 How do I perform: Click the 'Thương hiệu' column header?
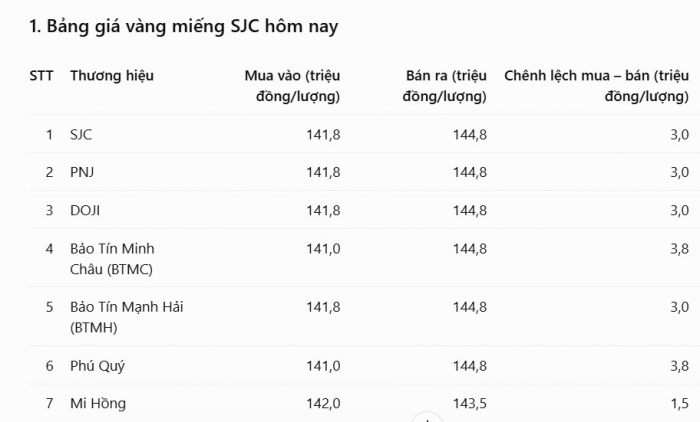tap(112, 75)
